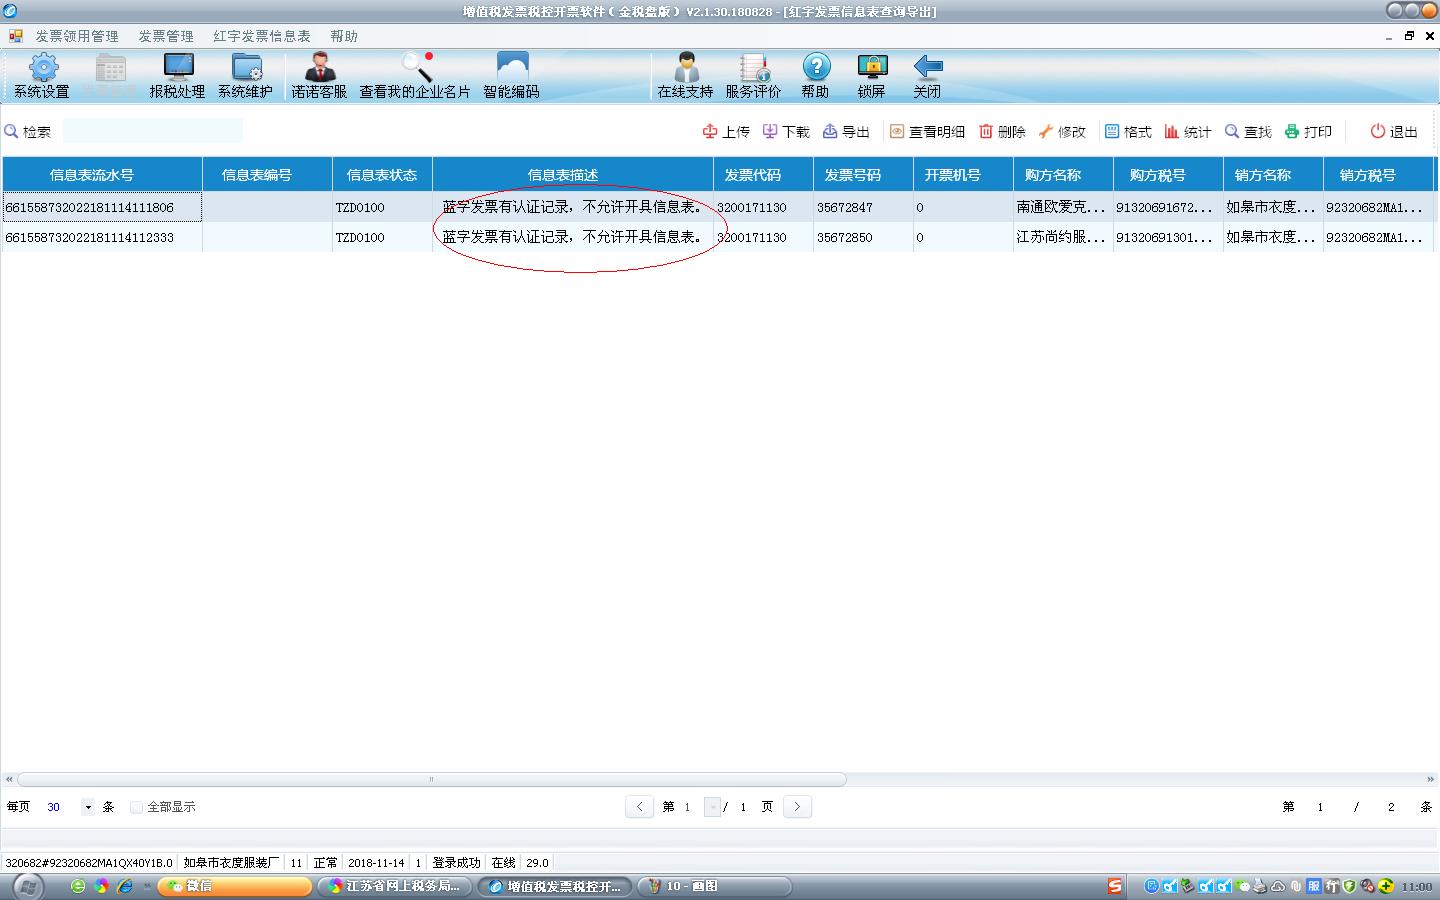
Task: Open the 发票管理 menu
Action: [x=166, y=36]
